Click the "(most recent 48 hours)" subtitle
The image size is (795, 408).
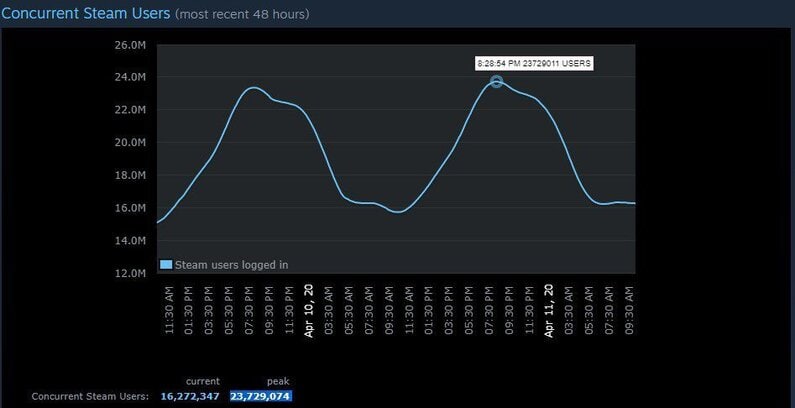coord(242,14)
